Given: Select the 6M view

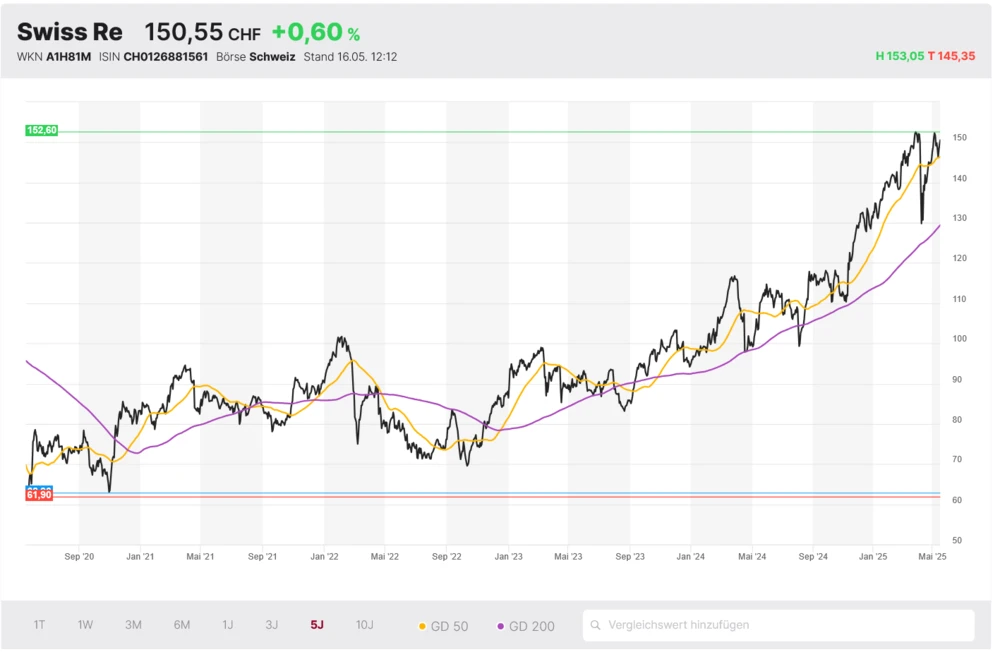Looking at the screenshot, I should coord(181,624).
